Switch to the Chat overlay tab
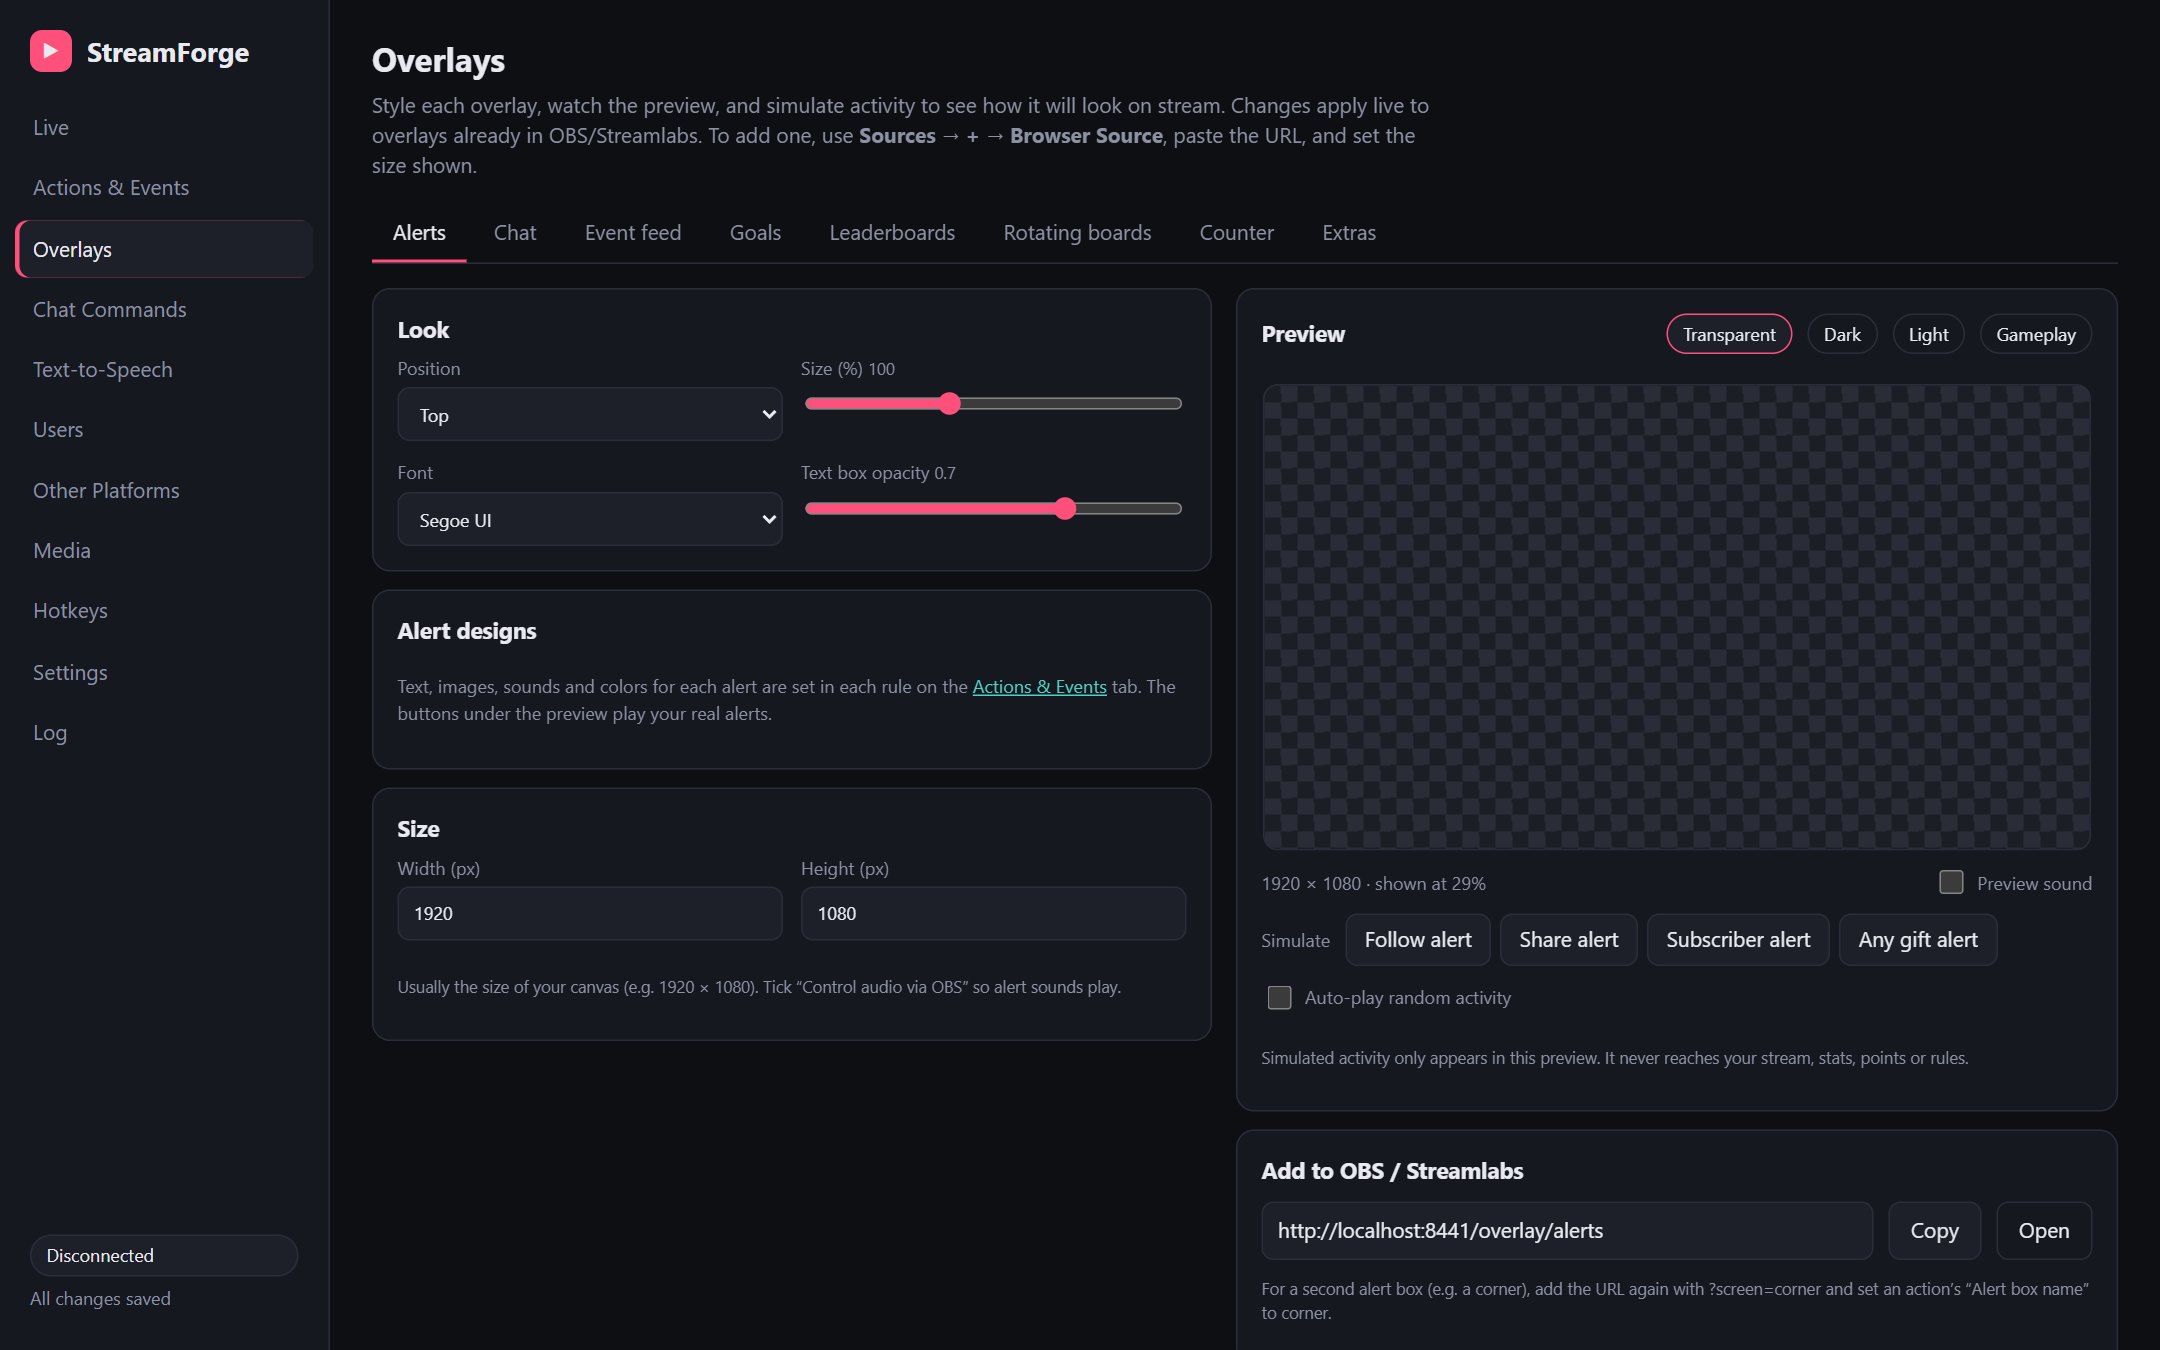2160x1350 pixels. (x=515, y=232)
